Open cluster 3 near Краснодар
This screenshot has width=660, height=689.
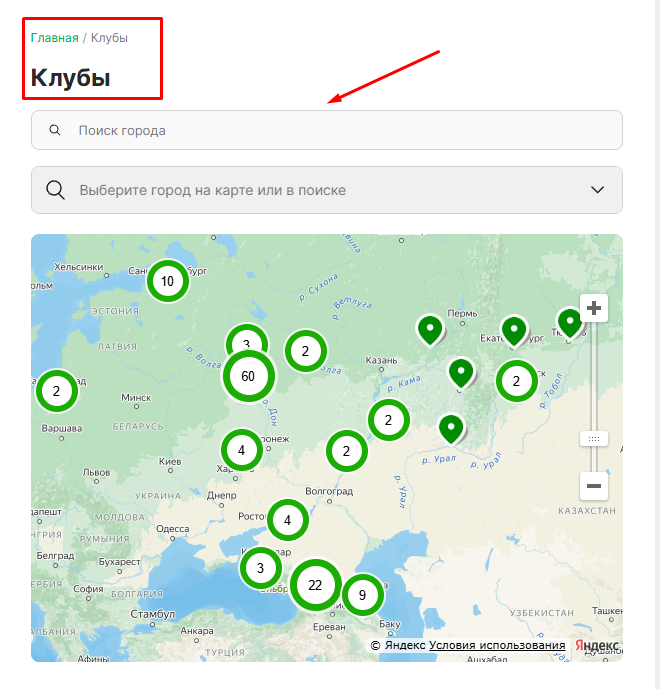tap(261, 568)
